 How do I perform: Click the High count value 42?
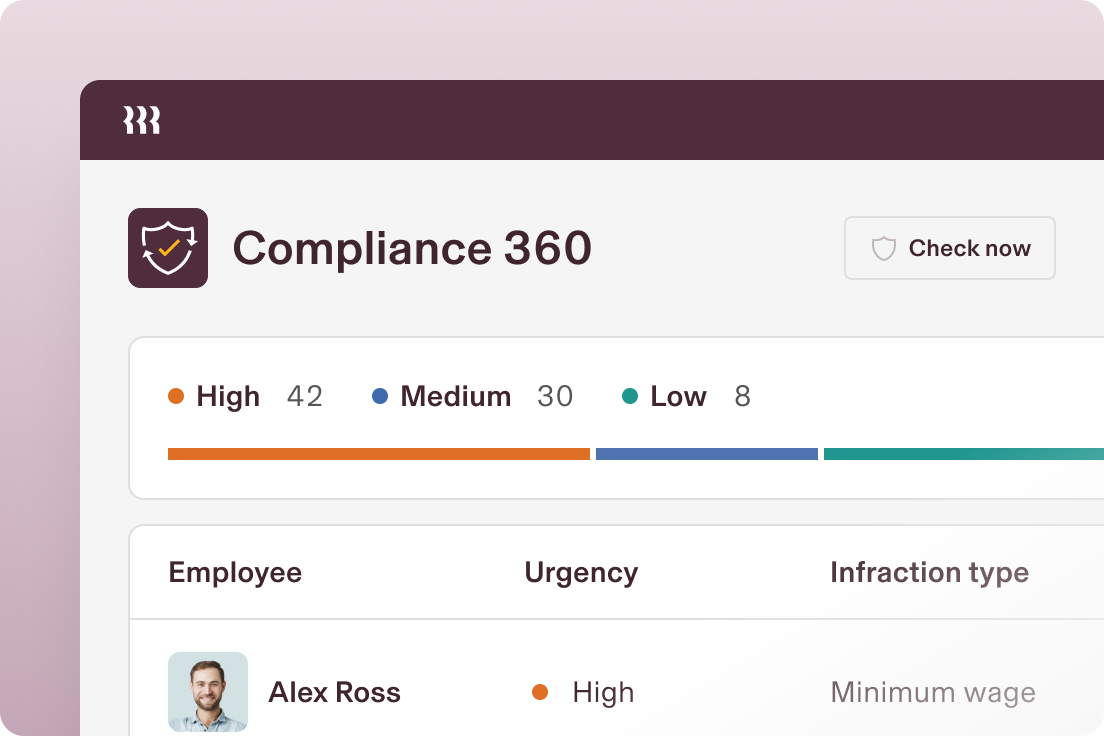[305, 397]
